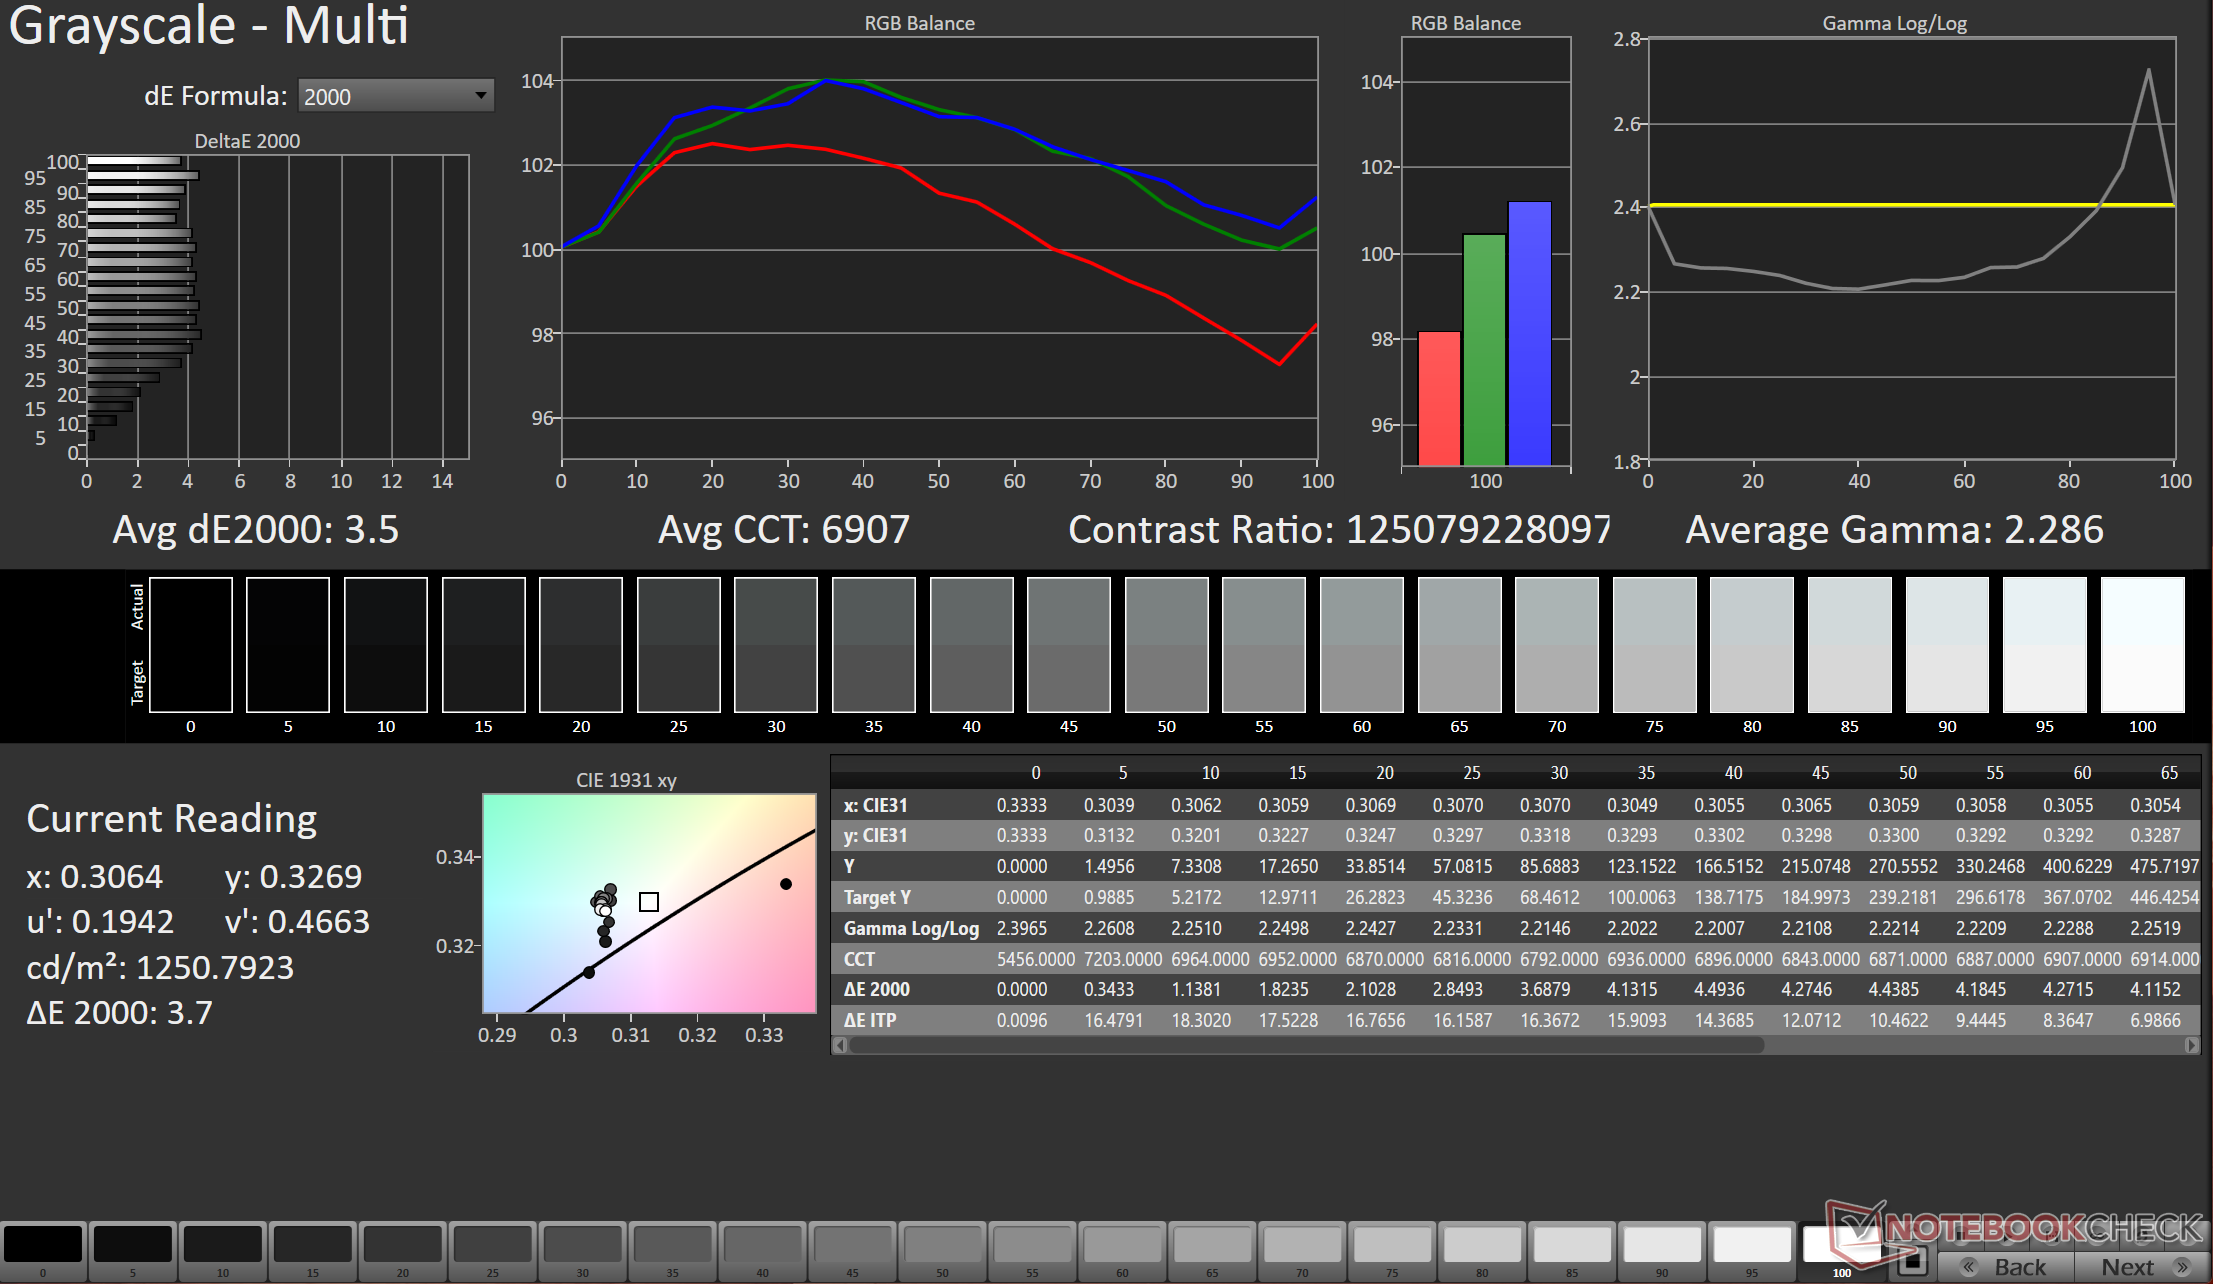Select the 95 patch in bottom strip
Screen dimensions: 2213x1284
point(1752,1246)
